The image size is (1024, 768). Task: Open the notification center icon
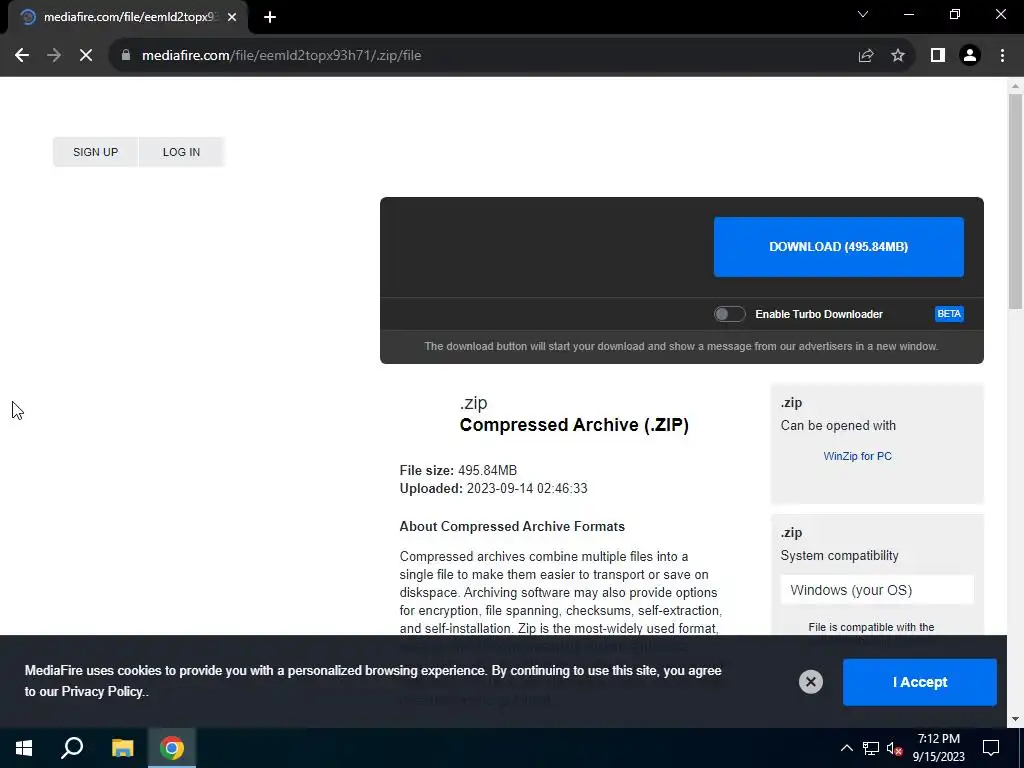(991, 748)
